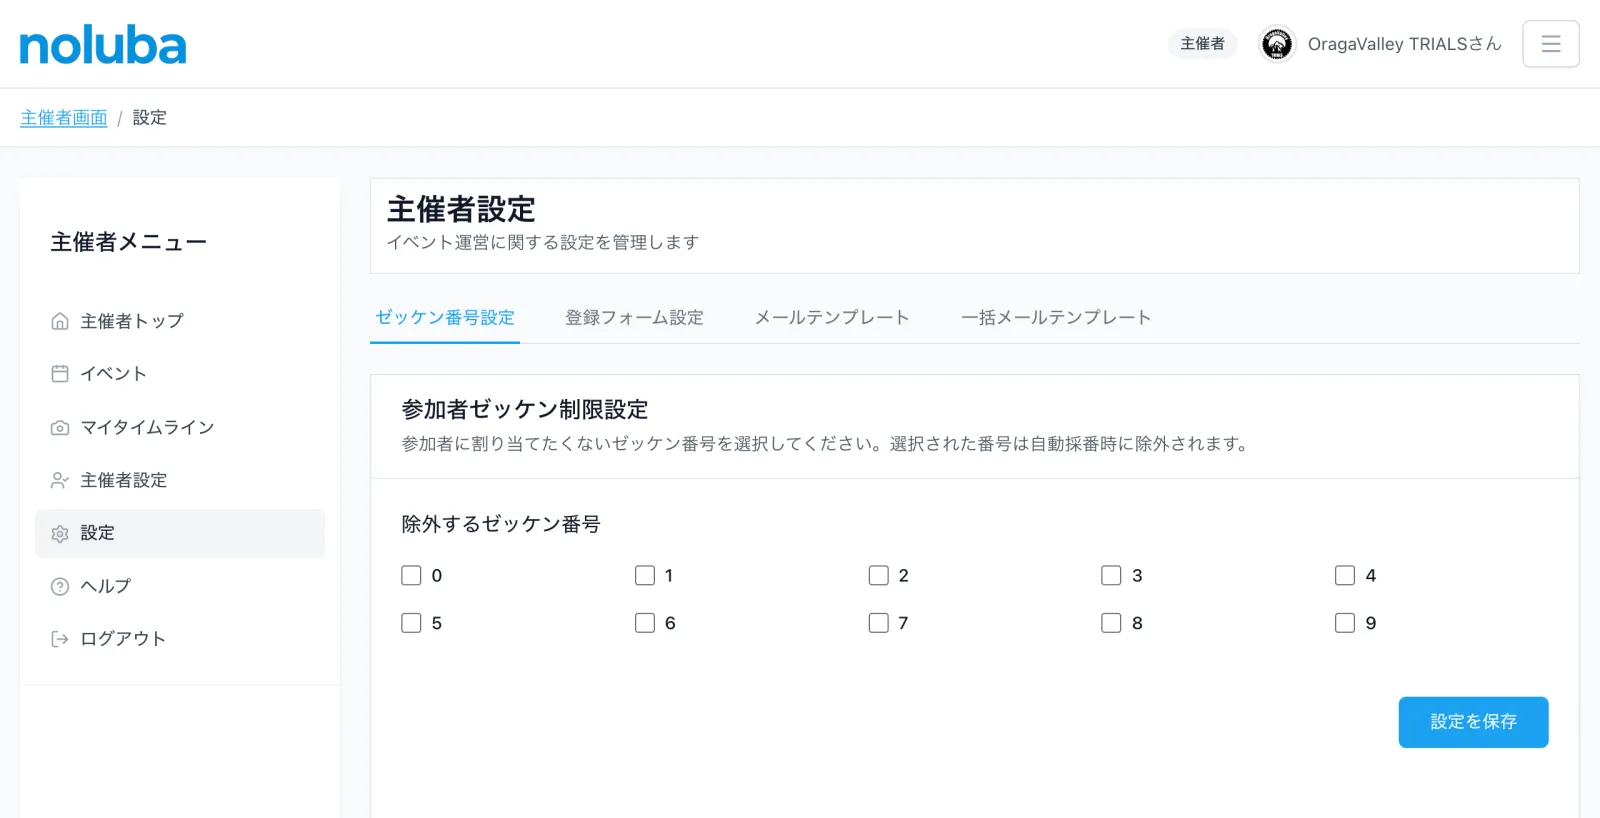Screen dimensions: 1600x818
Task: Click the question mark icon beside ヘルプ
Action: coord(60,587)
